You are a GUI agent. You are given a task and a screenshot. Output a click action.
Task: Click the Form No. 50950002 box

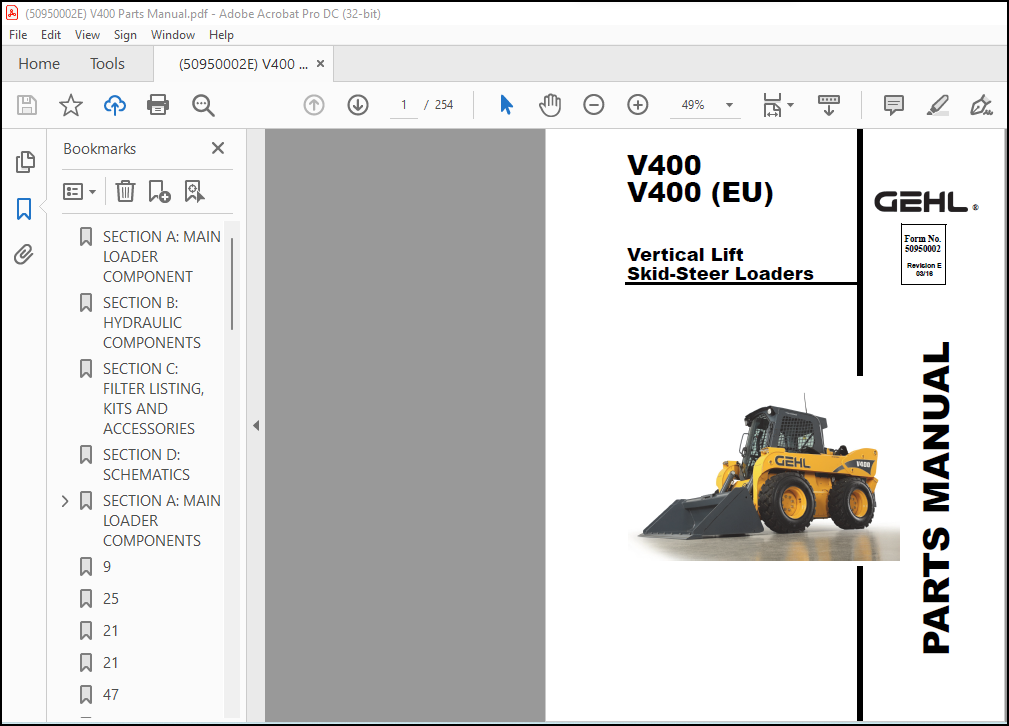point(923,254)
